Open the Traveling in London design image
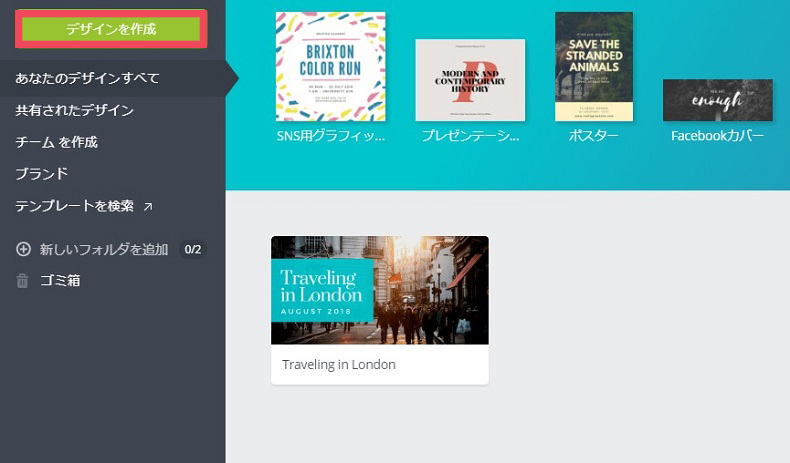790x463 pixels. click(379, 290)
